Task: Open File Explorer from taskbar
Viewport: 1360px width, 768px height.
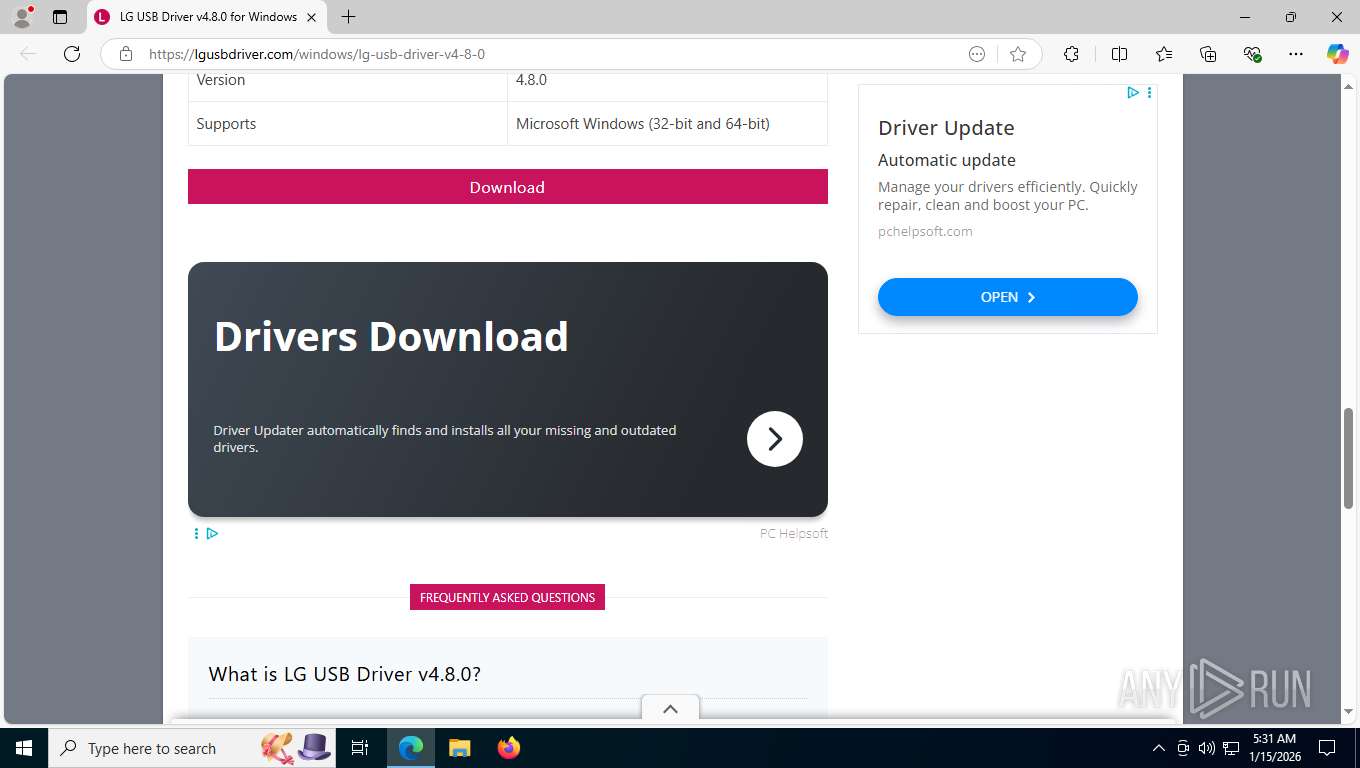Action: pos(459,748)
